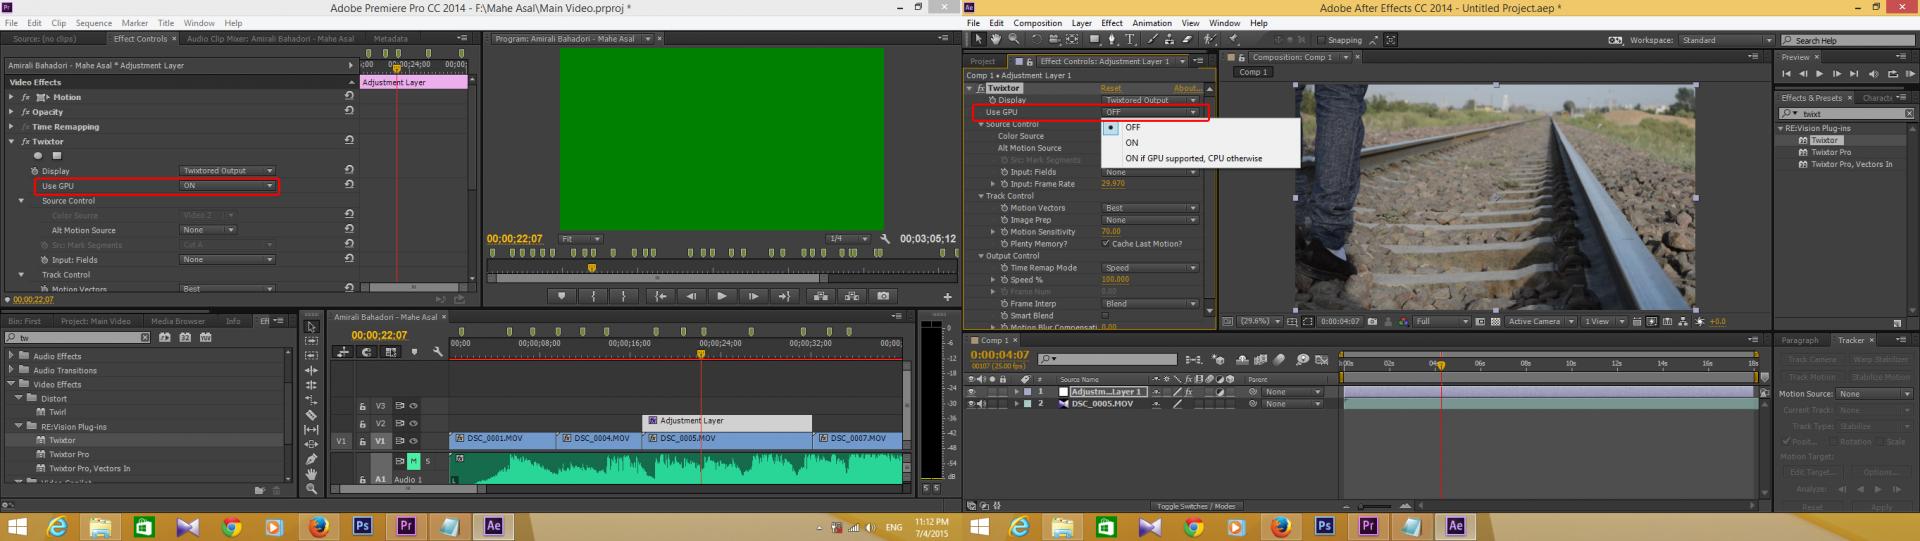Solo the Audio 1 track (S button)
The height and width of the screenshot is (541, 1920).
[x=428, y=461]
